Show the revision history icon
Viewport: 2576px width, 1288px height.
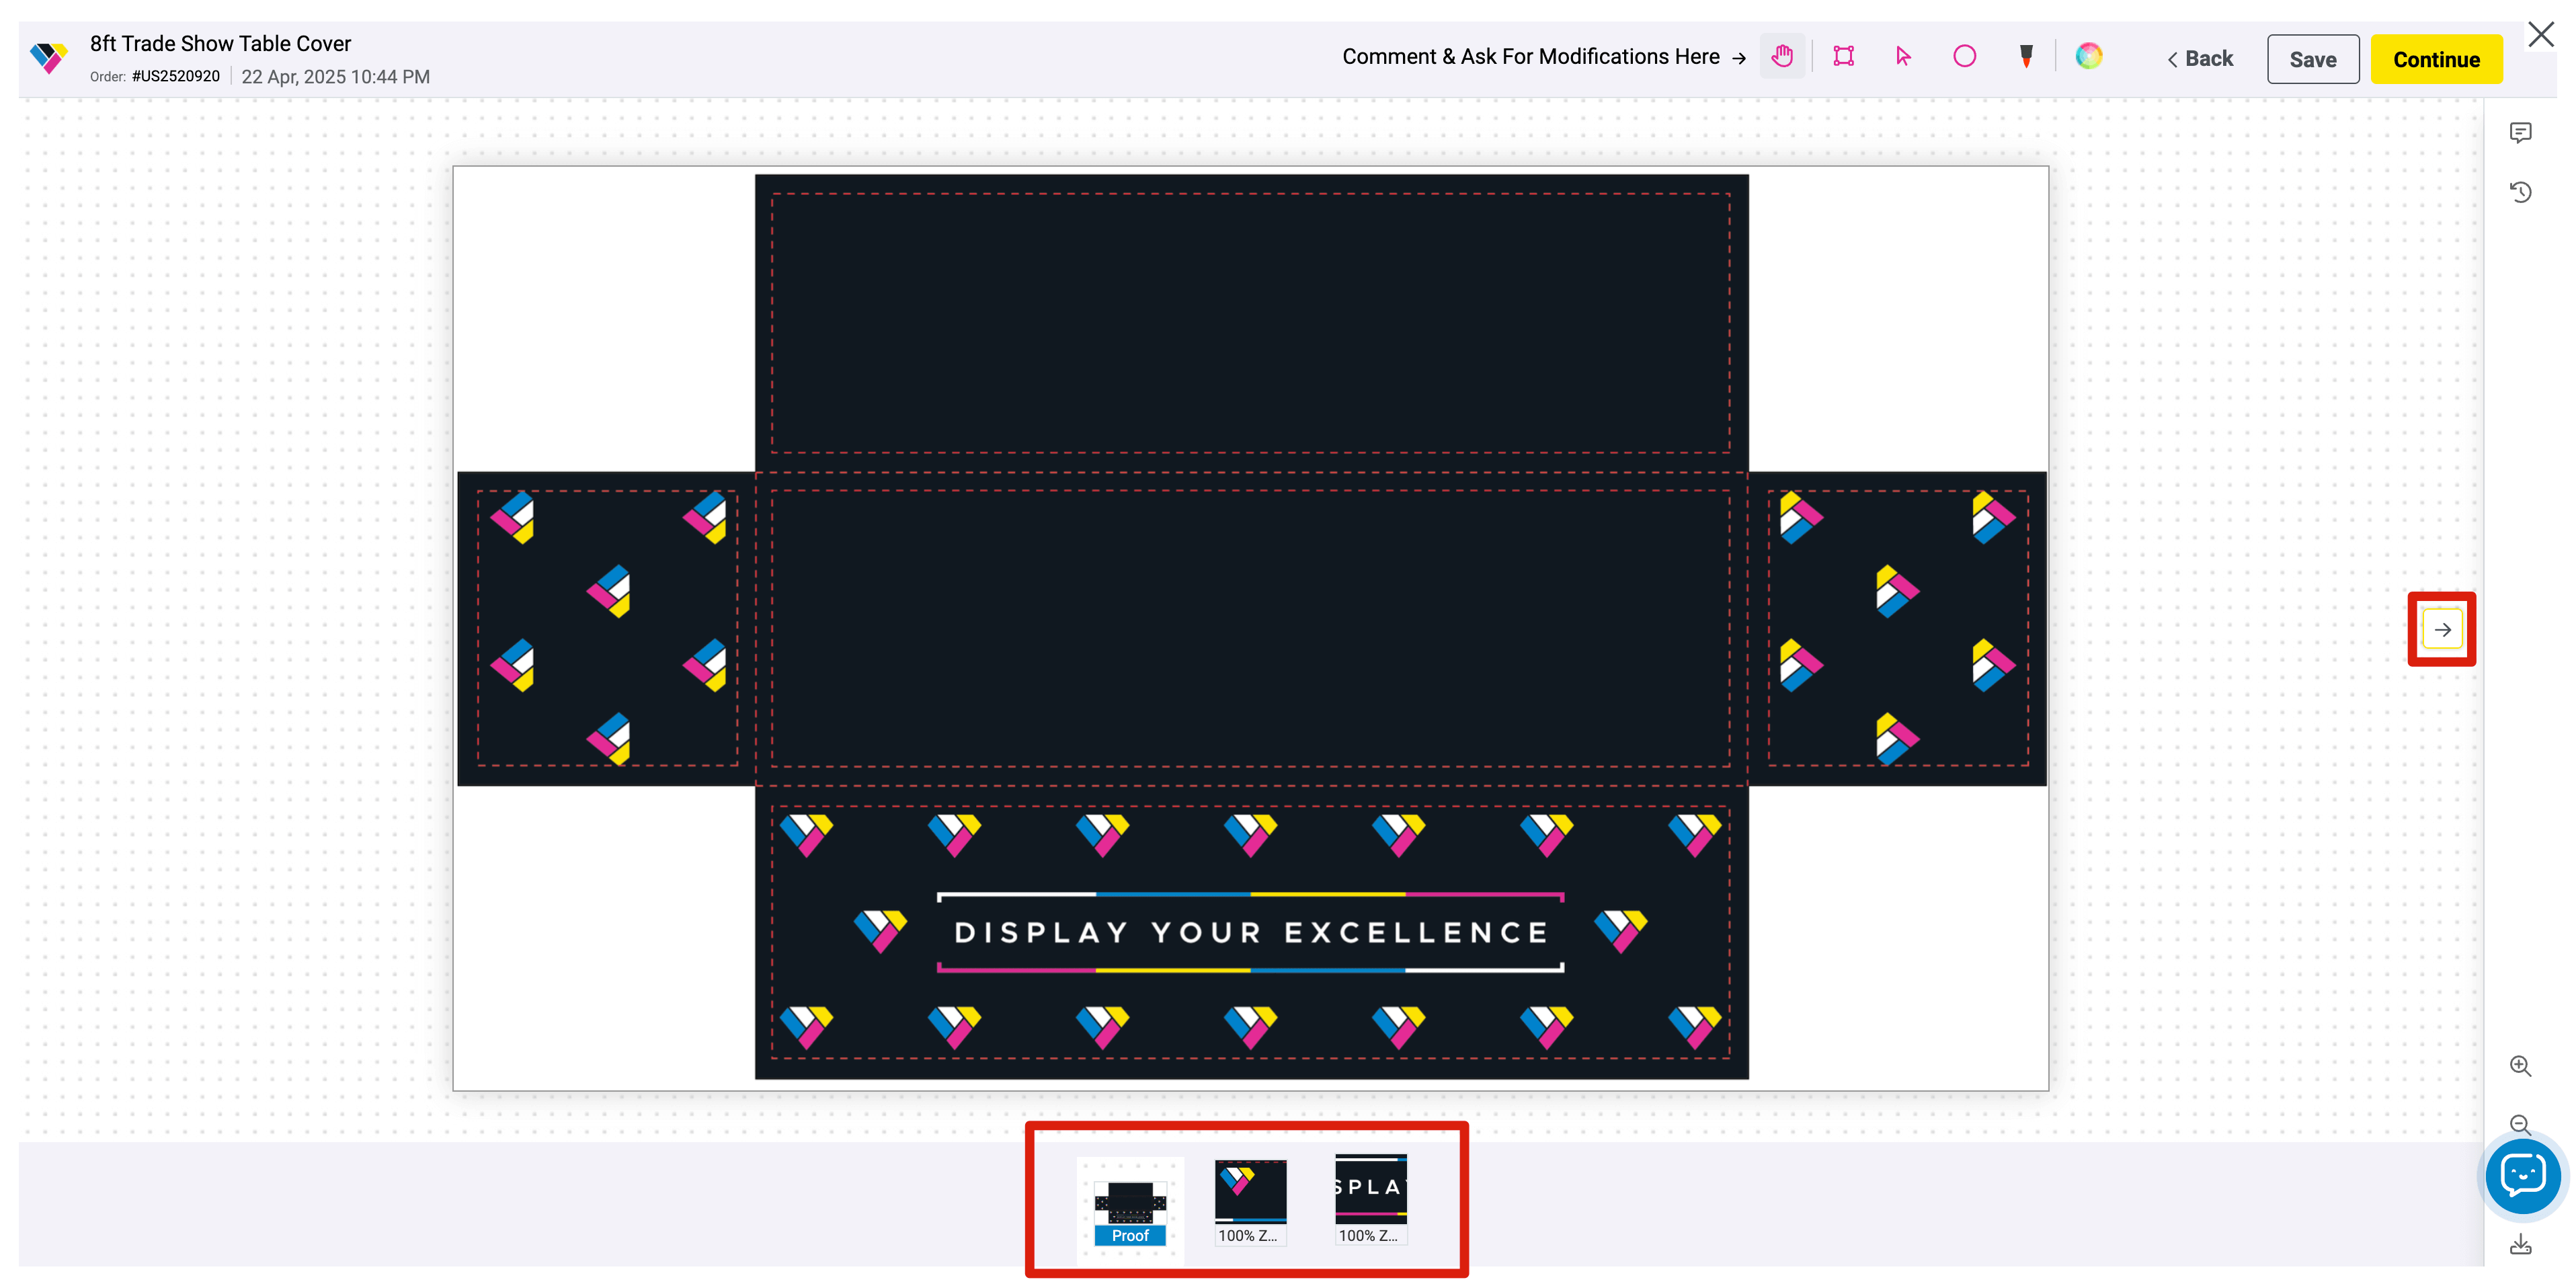coord(2520,192)
